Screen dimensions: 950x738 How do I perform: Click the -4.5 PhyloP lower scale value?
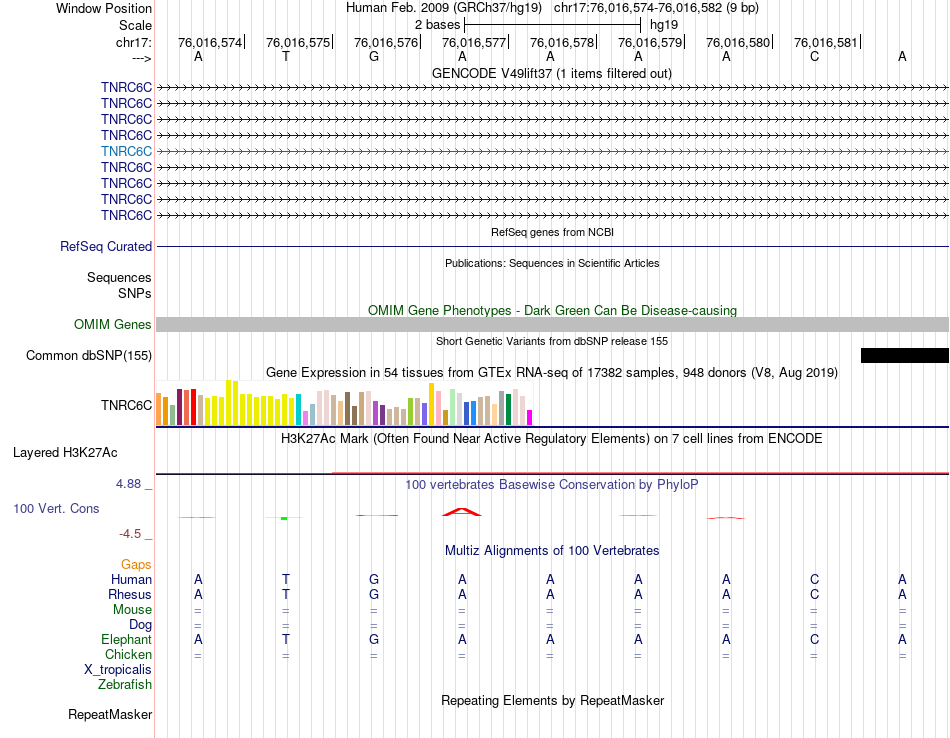pyautogui.click(x=130, y=534)
